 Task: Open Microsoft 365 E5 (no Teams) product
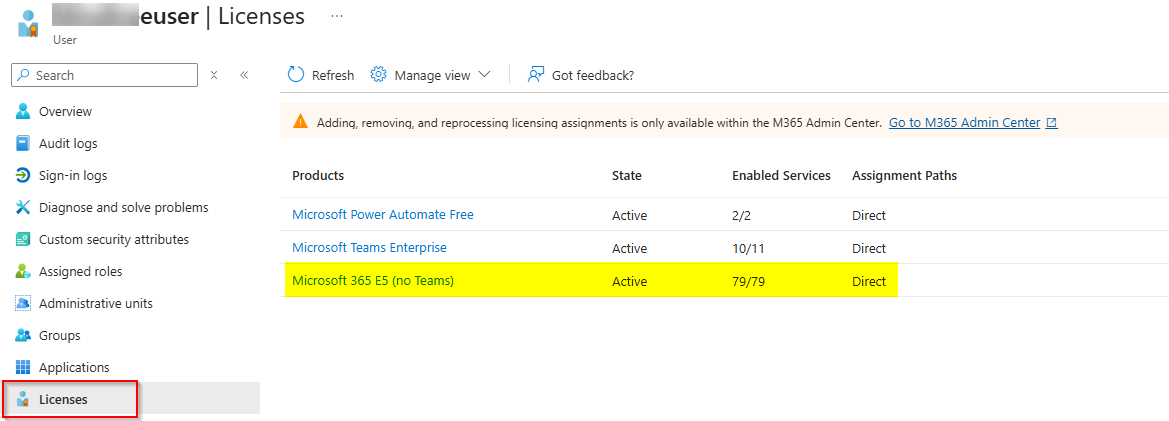373,281
